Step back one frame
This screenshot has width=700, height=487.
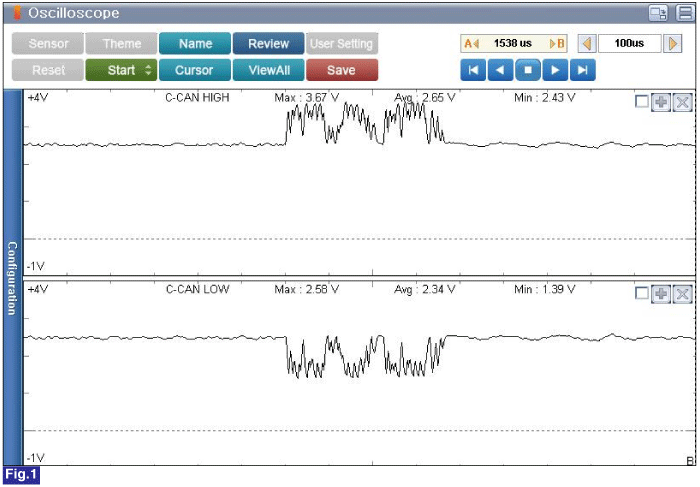[500, 70]
